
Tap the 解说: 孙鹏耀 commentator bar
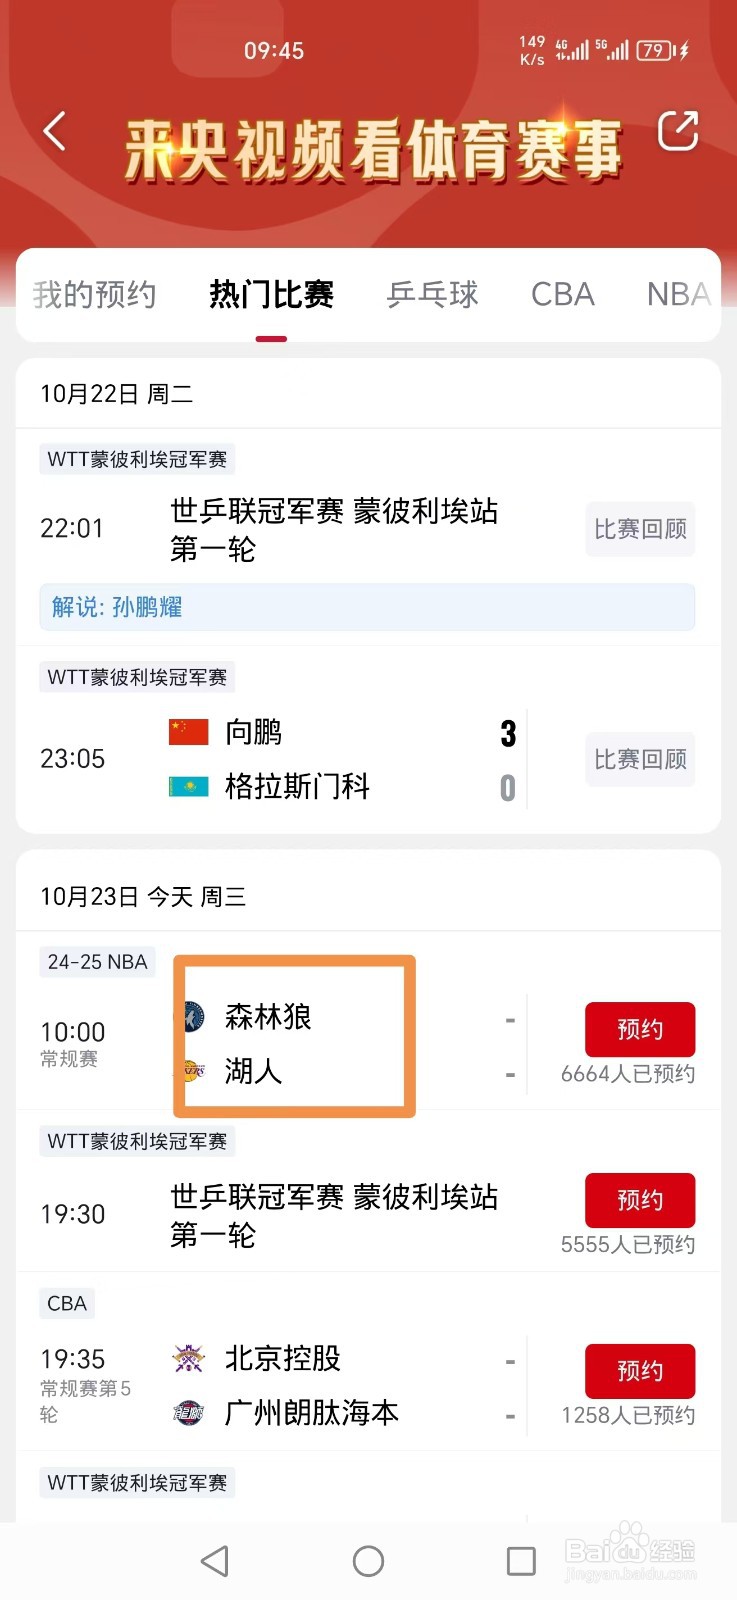click(367, 607)
